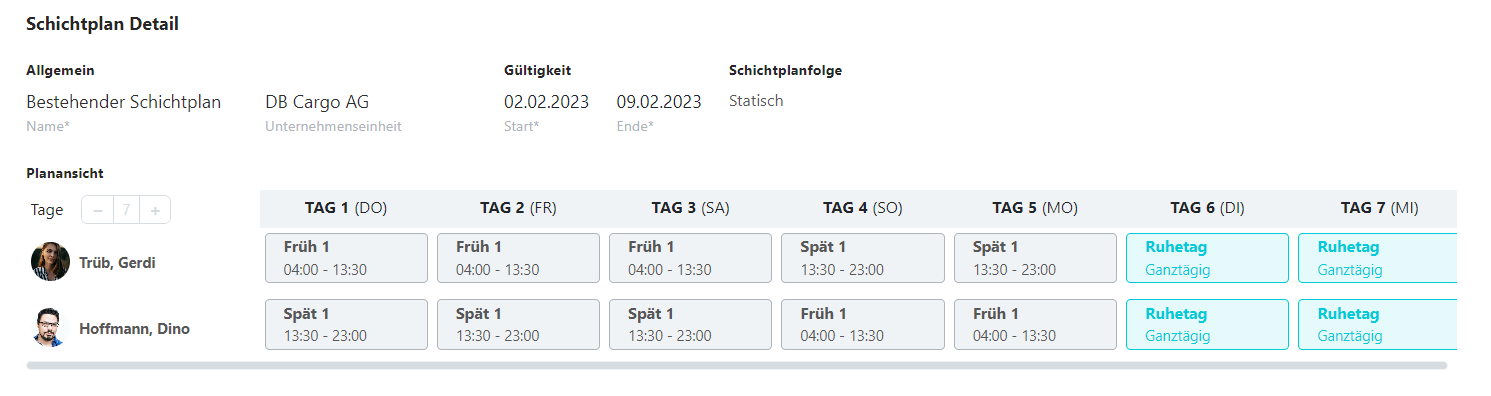Viewport: 1491px width, 396px height.
Task: Select Gerdi Trüb's Spät 1 shift on Tag 4
Action: click(863, 258)
